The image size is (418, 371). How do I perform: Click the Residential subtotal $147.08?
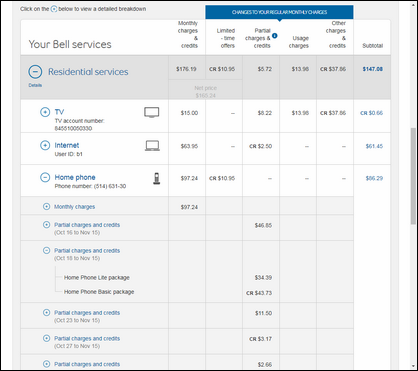pyautogui.click(x=373, y=69)
